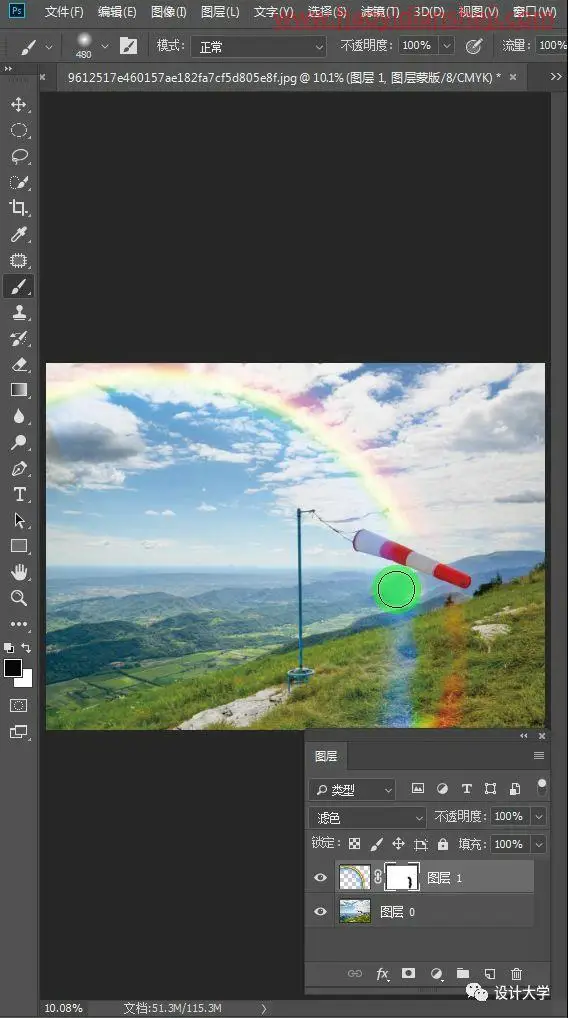Open brush 模式 正常 dropdown
The image size is (568, 1018).
click(x=258, y=46)
